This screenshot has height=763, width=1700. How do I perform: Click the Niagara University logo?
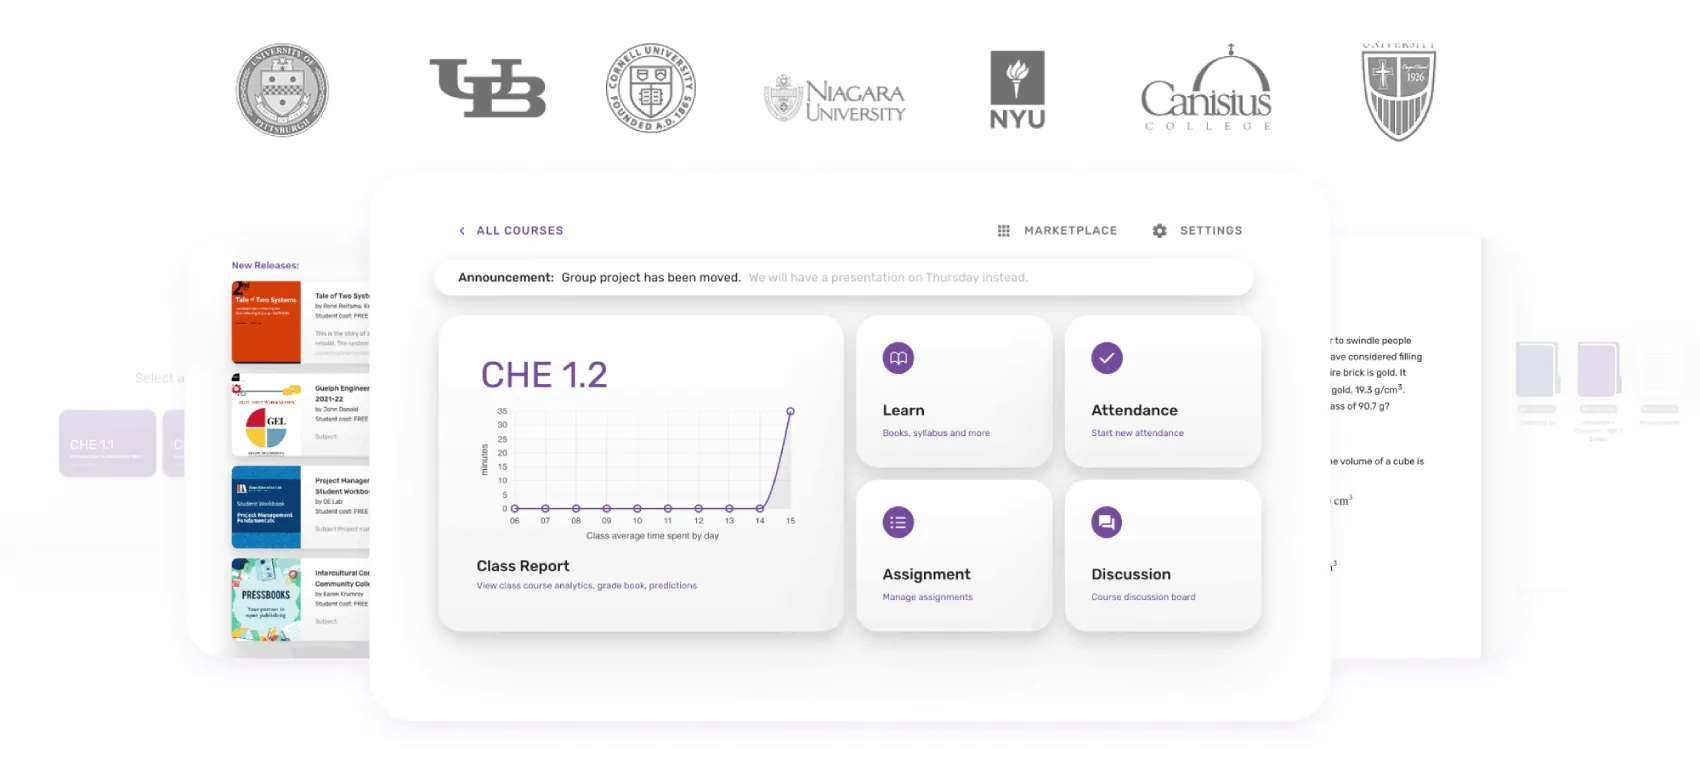pos(835,99)
